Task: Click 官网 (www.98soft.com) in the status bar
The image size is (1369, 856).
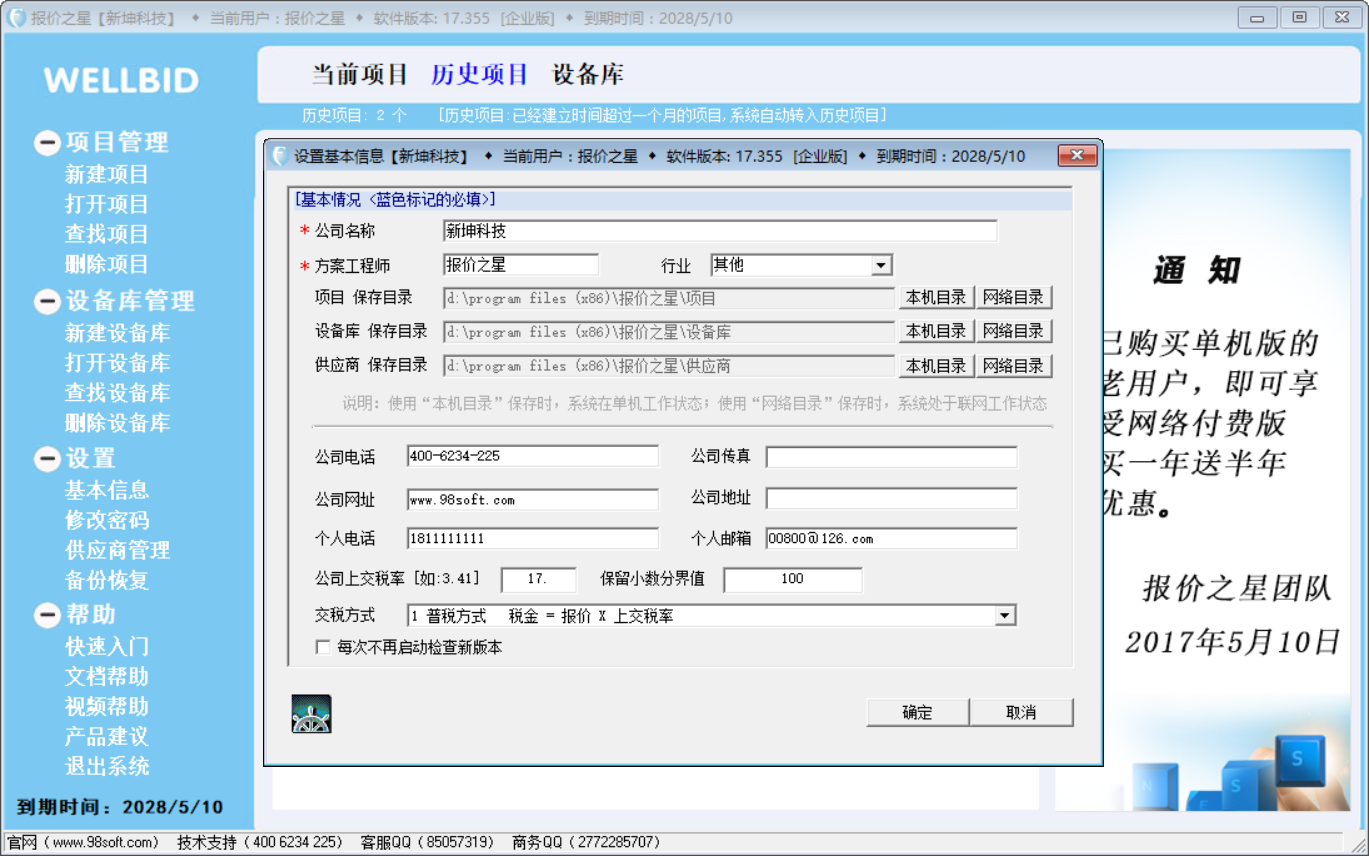Action: click(83, 842)
